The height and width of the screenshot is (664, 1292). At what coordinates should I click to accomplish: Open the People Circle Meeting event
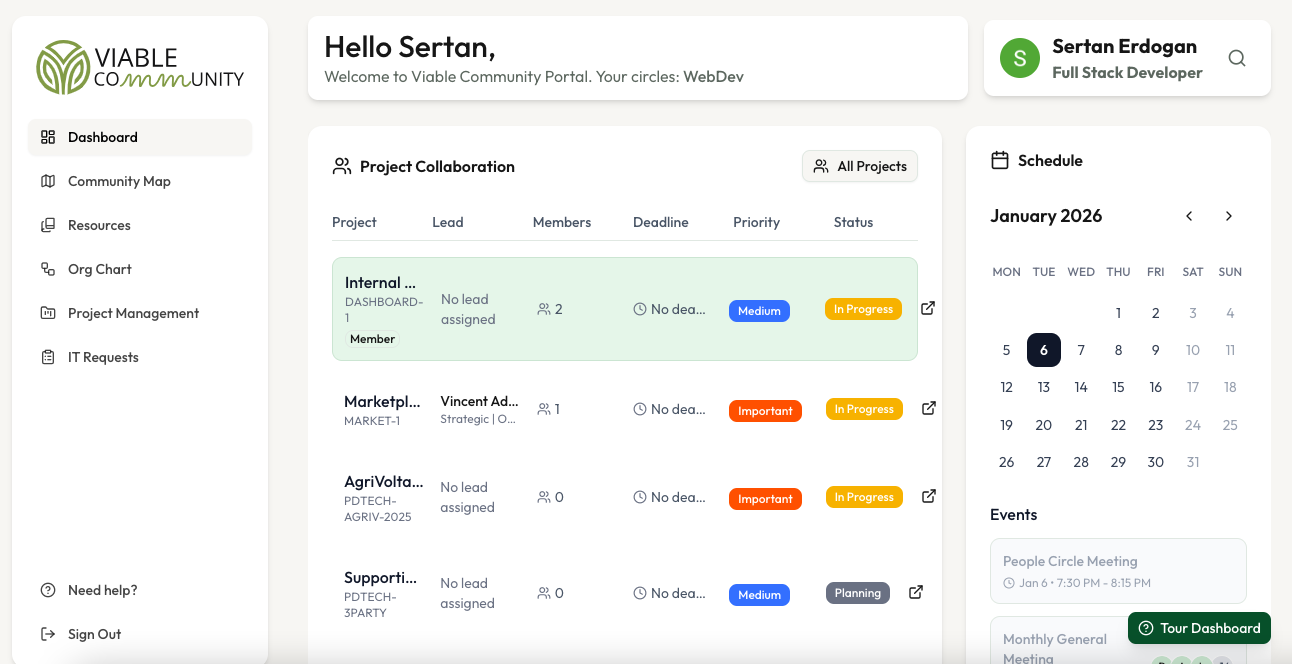point(1118,570)
